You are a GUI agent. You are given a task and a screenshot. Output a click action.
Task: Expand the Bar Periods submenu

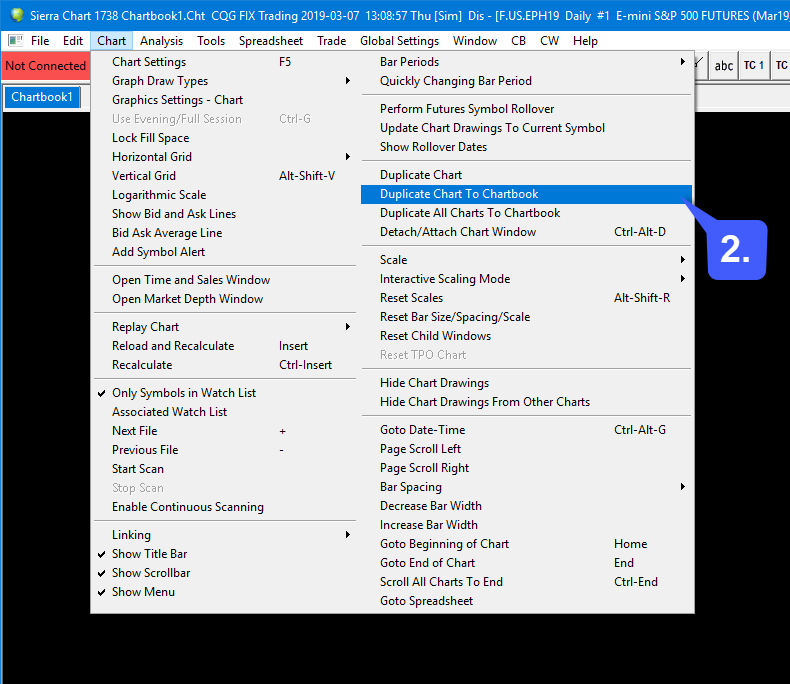(x=526, y=62)
